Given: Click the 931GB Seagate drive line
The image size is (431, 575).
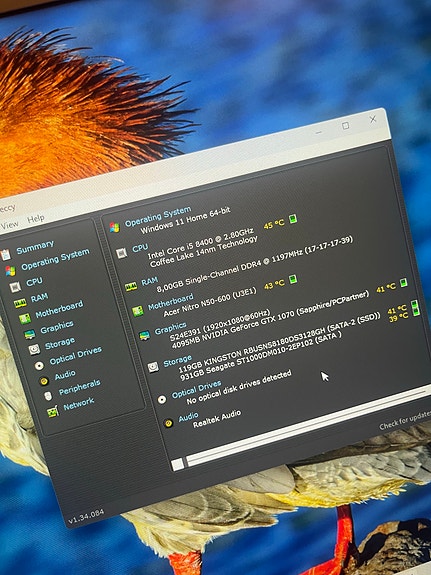Looking at the screenshot, I should (261, 355).
